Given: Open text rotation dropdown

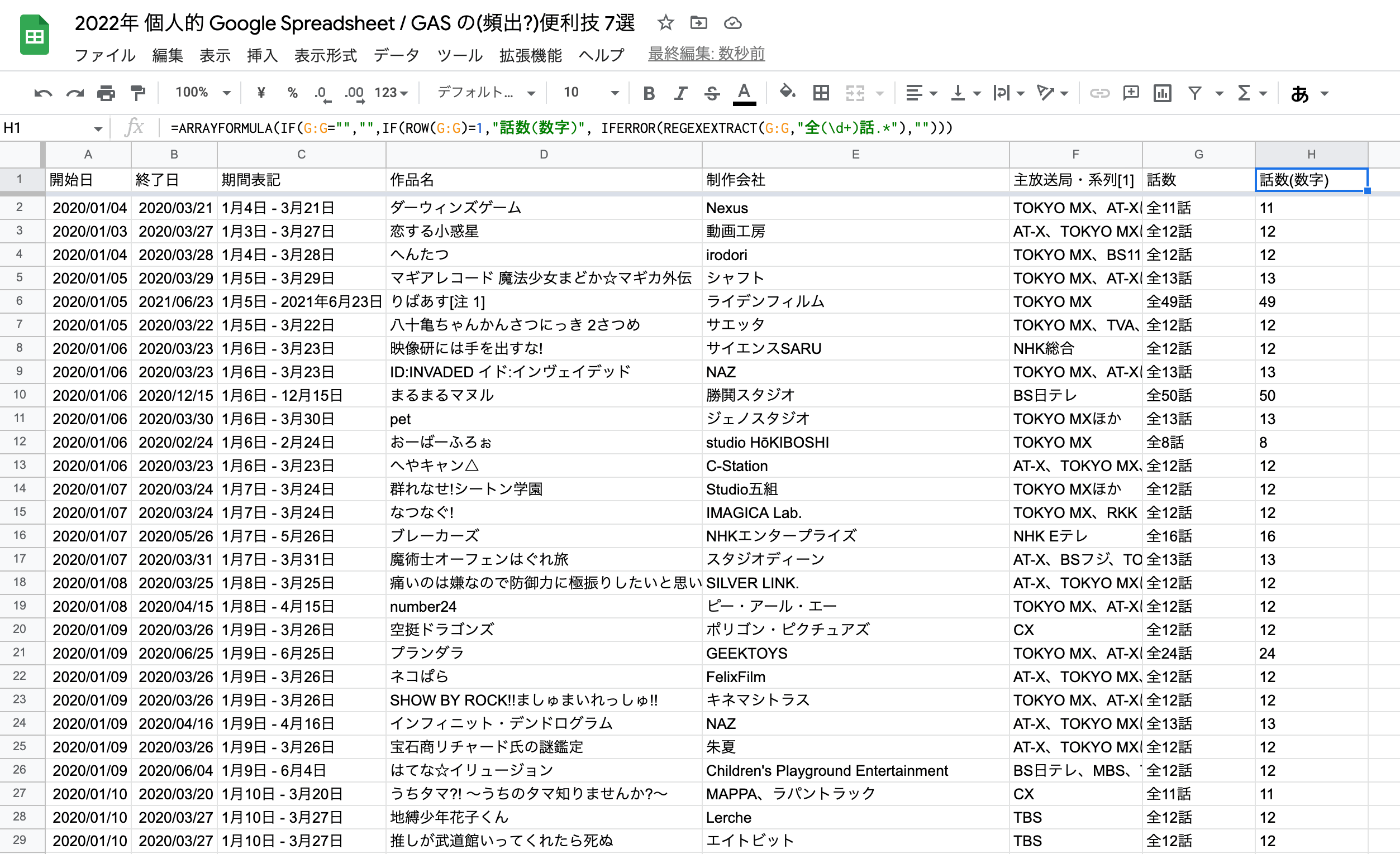Looking at the screenshot, I should [1053, 93].
